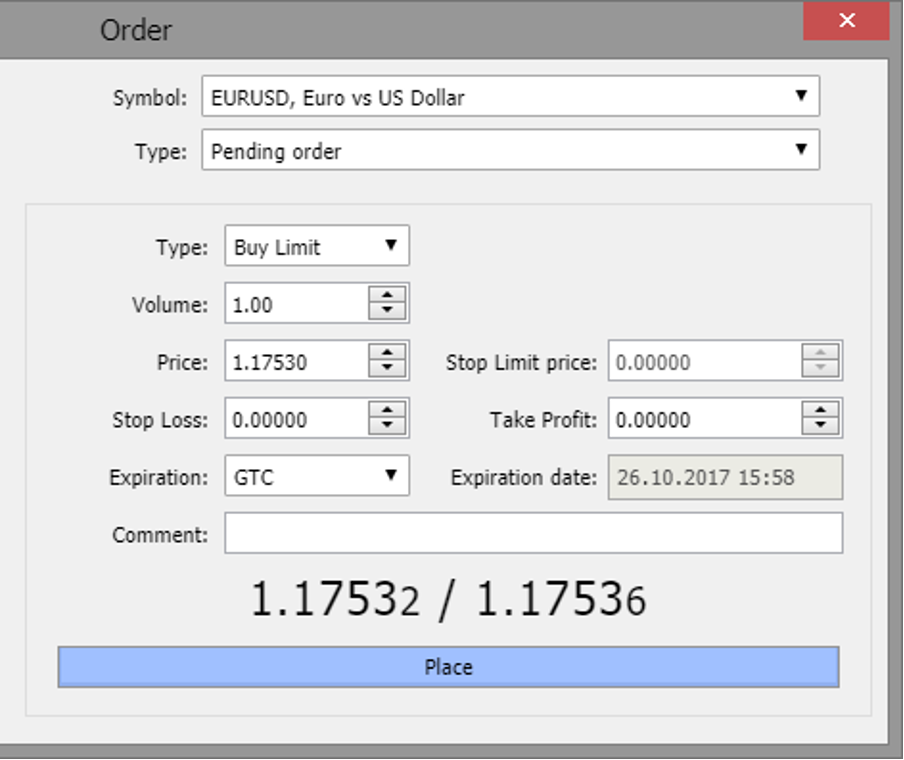Click inside the Comment text field
904x760 pixels.
tap(533, 534)
